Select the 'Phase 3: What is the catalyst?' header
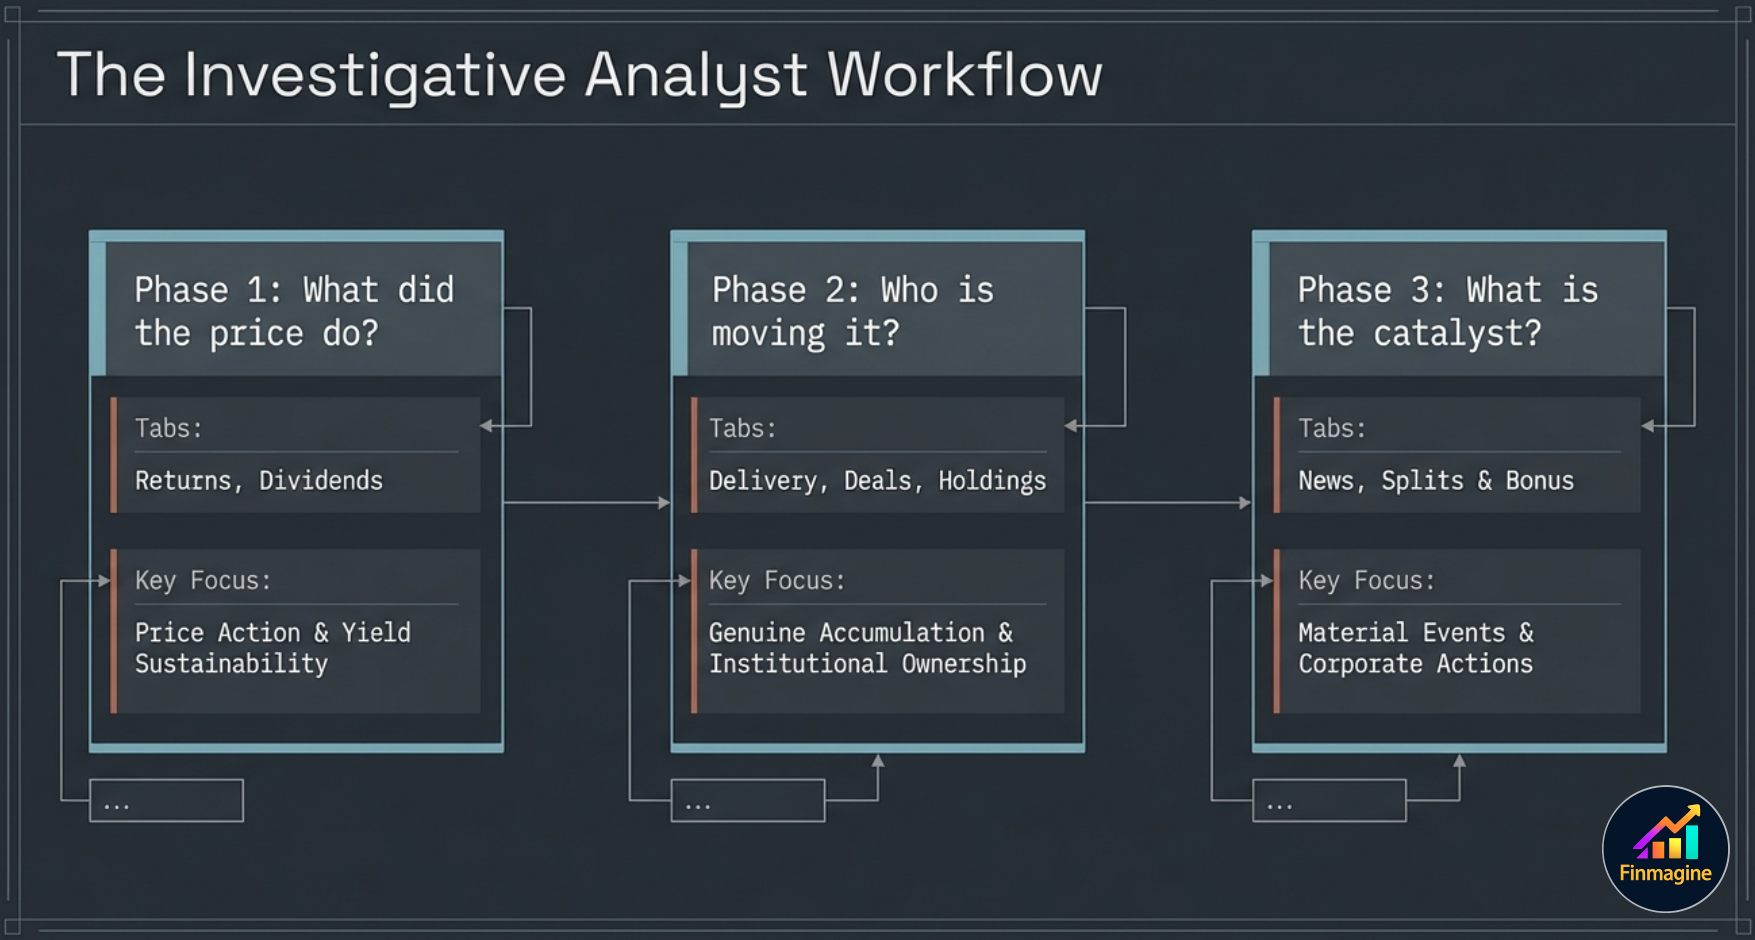The height and width of the screenshot is (940, 1755). click(x=1460, y=311)
